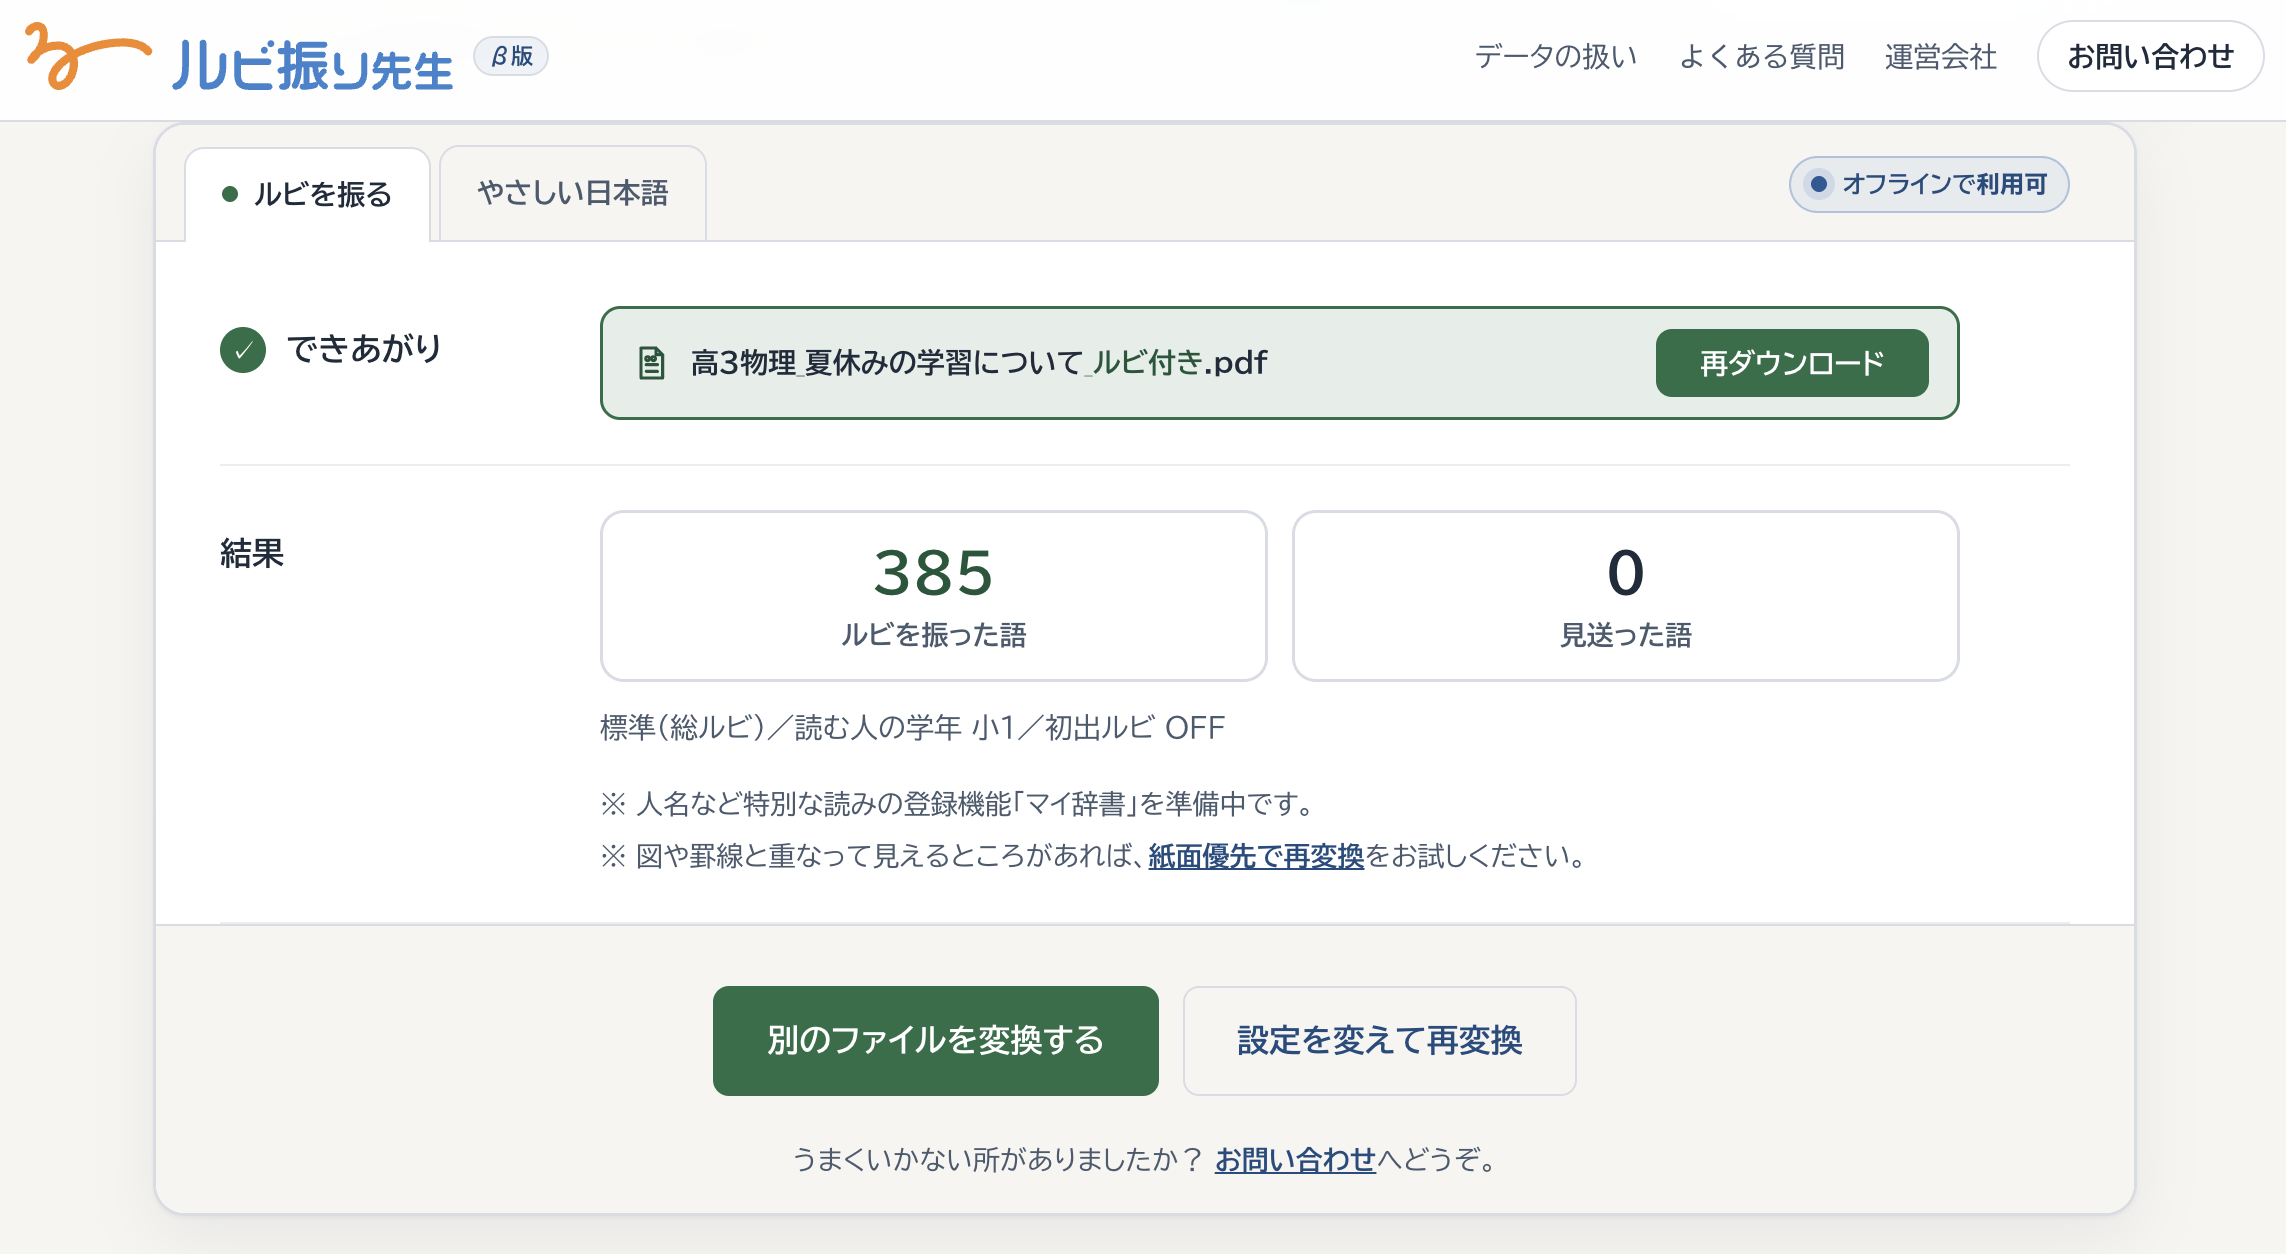
Task: Click the green できあがり checkmark icon
Action: point(243,350)
